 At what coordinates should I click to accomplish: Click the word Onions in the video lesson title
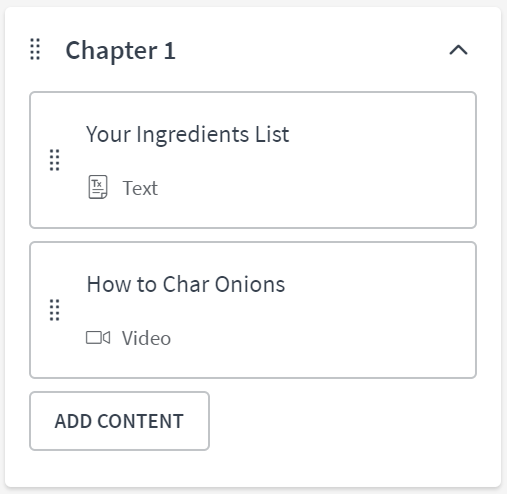(250, 284)
